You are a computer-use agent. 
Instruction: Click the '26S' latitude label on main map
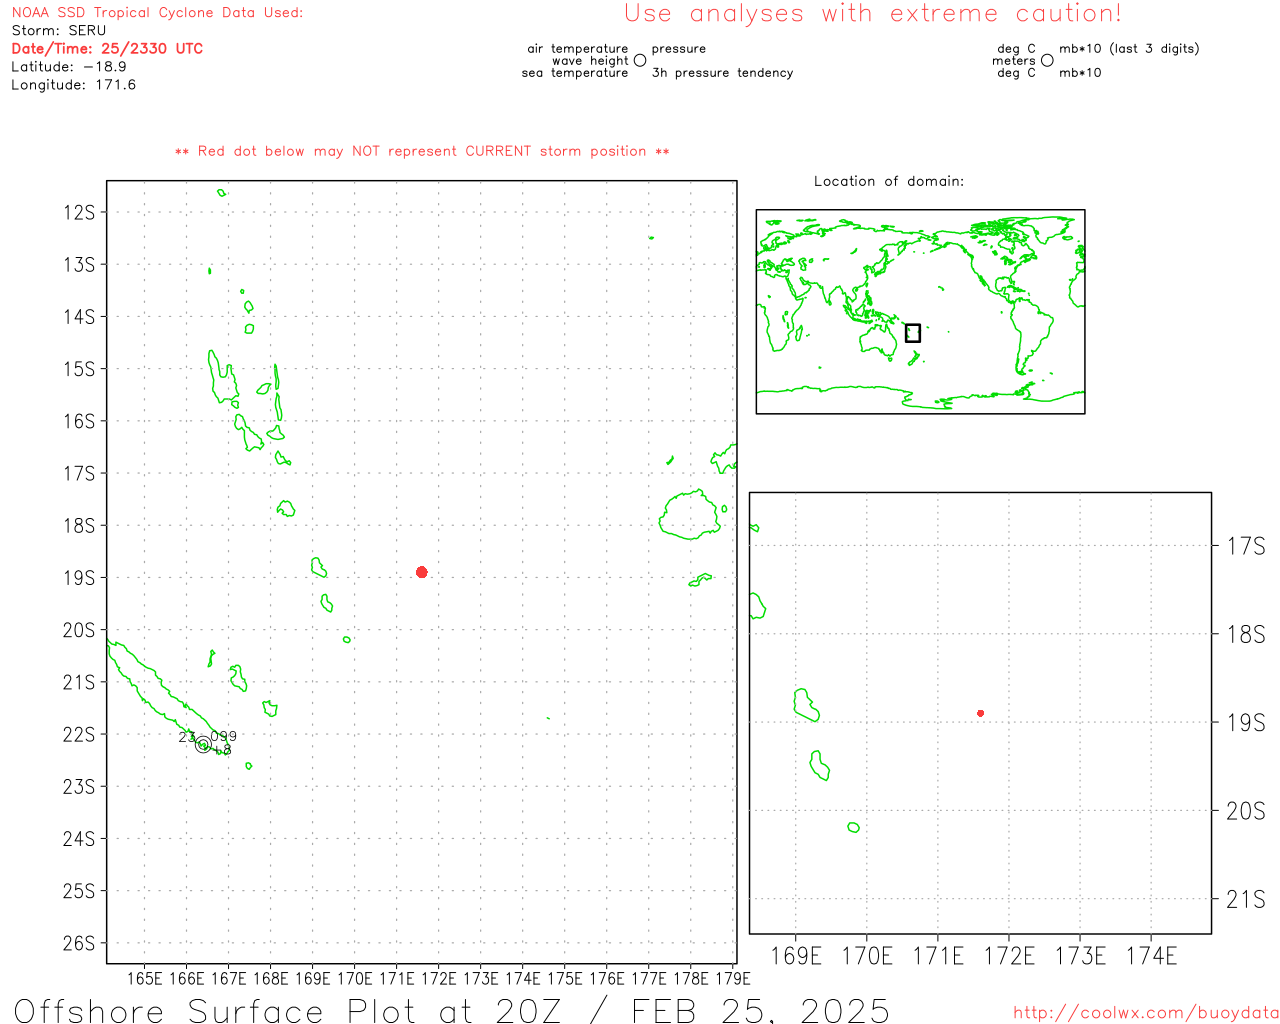tap(80, 943)
